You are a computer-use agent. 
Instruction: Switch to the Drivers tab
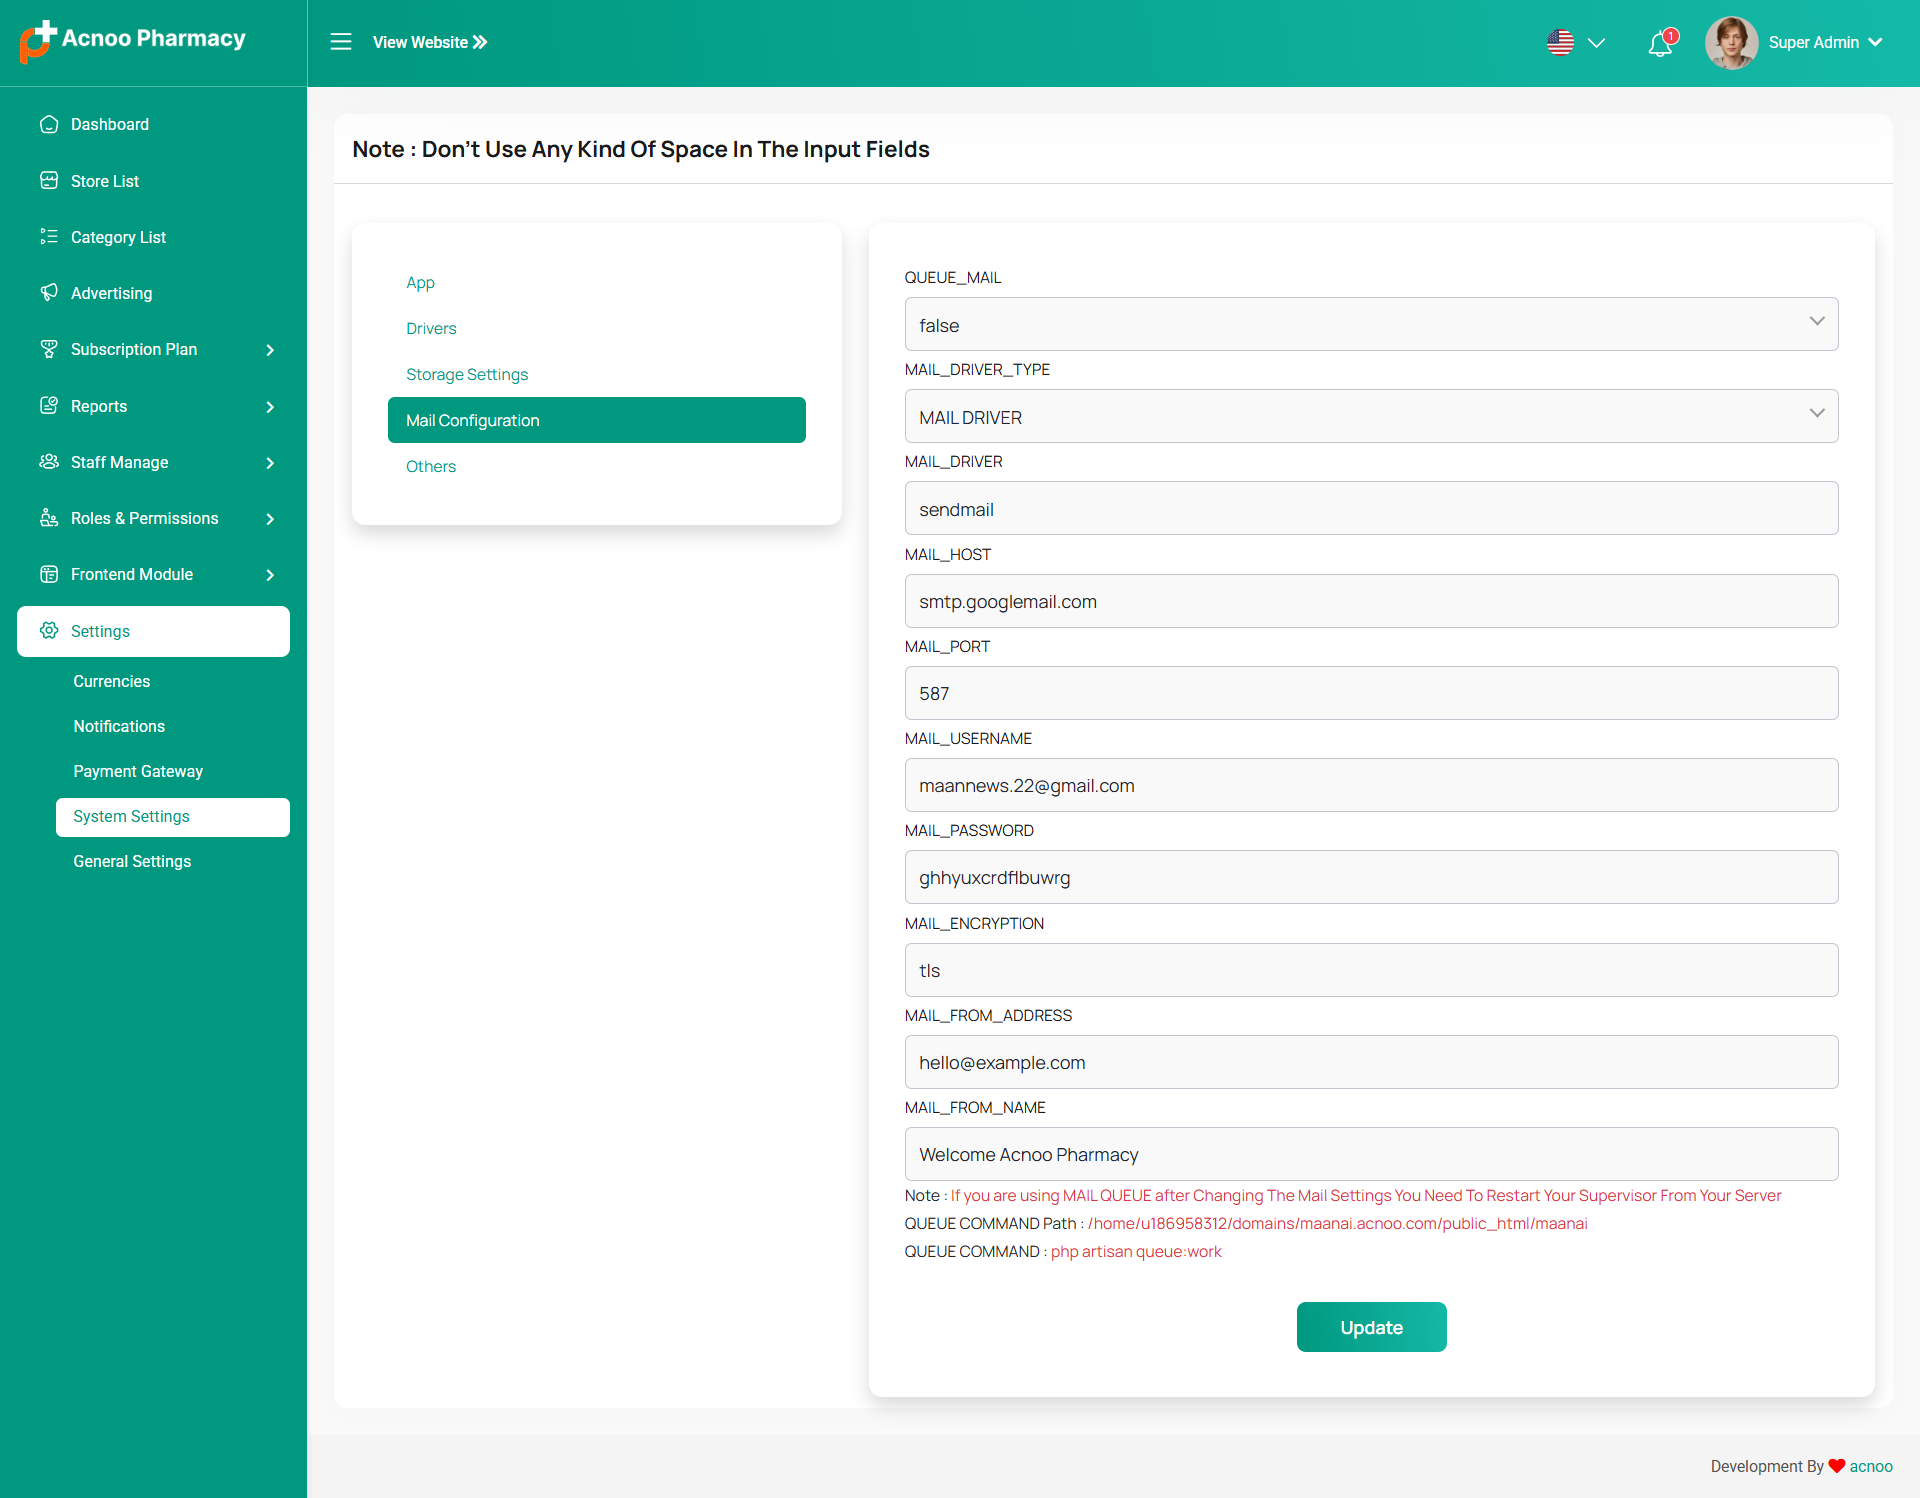pyautogui.click(x=431, y=328)
